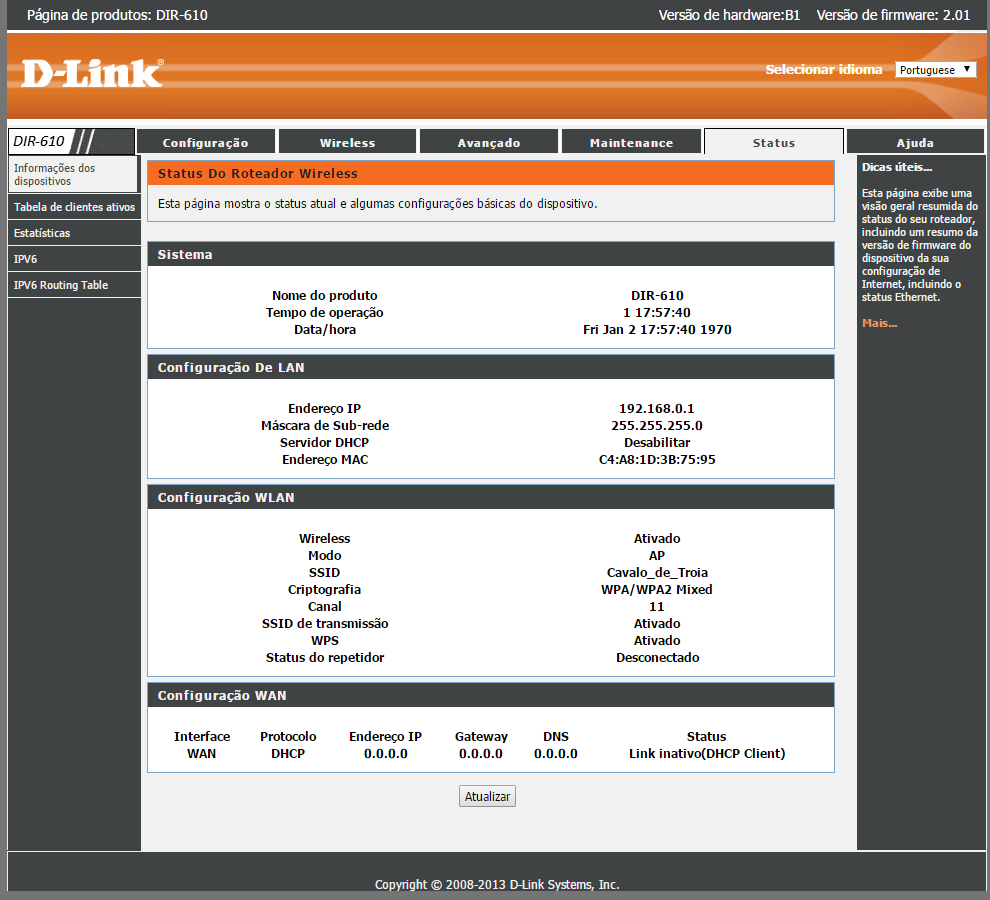Open the IPV6 sidebar item
This screenshot has width=990, height=900.
click(75, 259)
